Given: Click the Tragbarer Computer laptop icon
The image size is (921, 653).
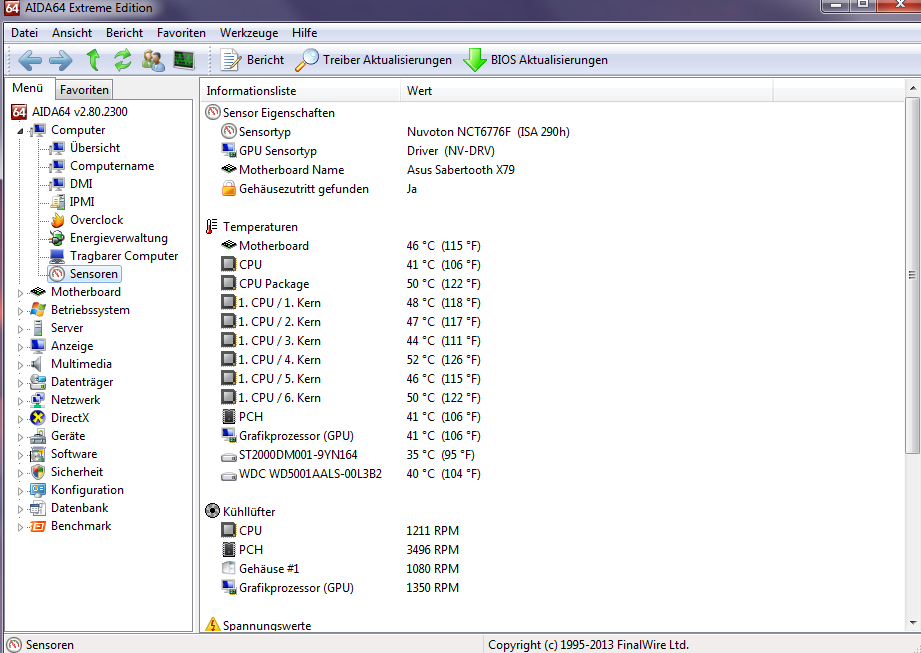Looking at the screenshot, I should pyautogui.click(x=58, y=256).
